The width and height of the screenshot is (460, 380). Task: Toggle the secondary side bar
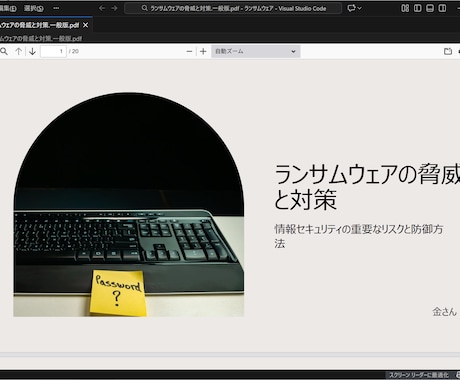(442, 8)
